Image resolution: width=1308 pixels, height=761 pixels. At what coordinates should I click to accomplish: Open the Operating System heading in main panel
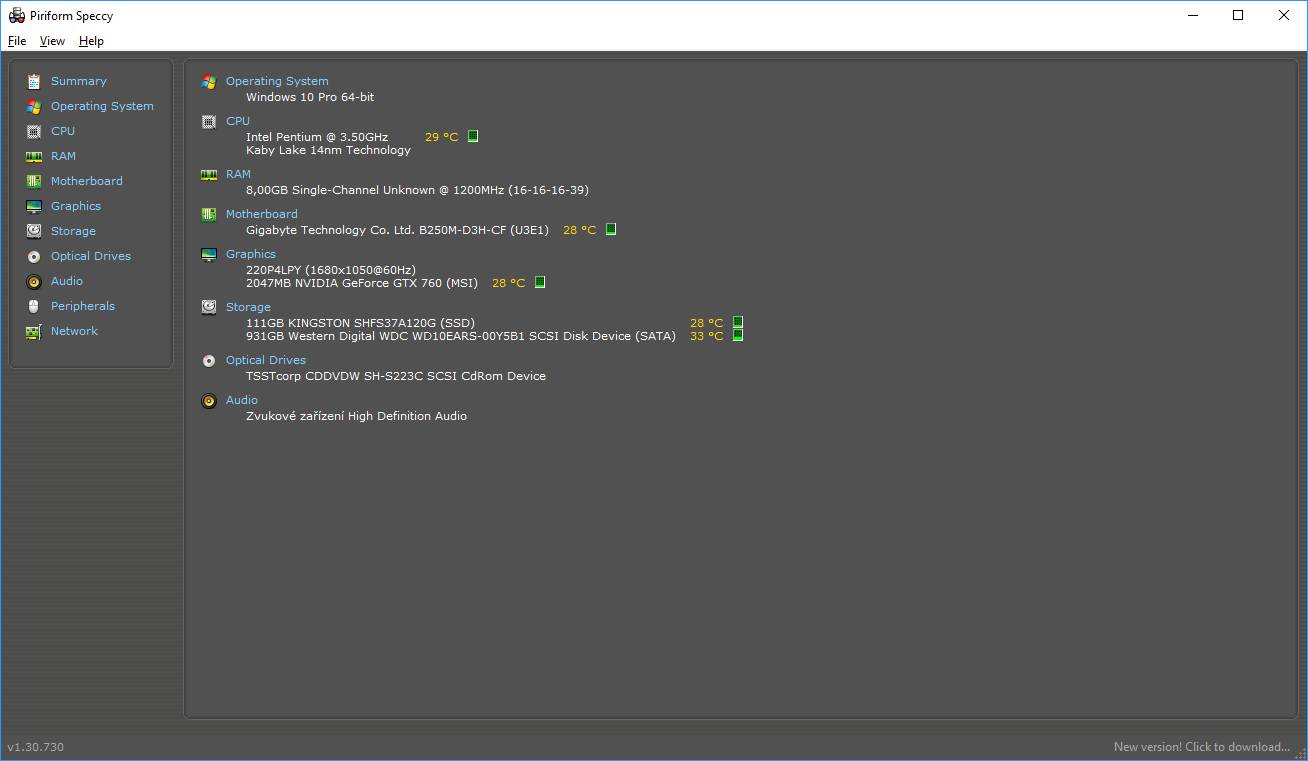coord(277,81)
